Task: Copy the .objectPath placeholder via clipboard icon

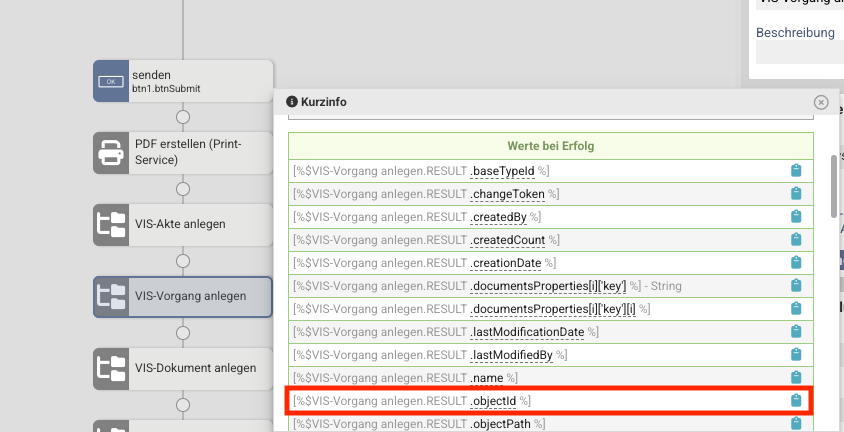Action: coord(796,423)
